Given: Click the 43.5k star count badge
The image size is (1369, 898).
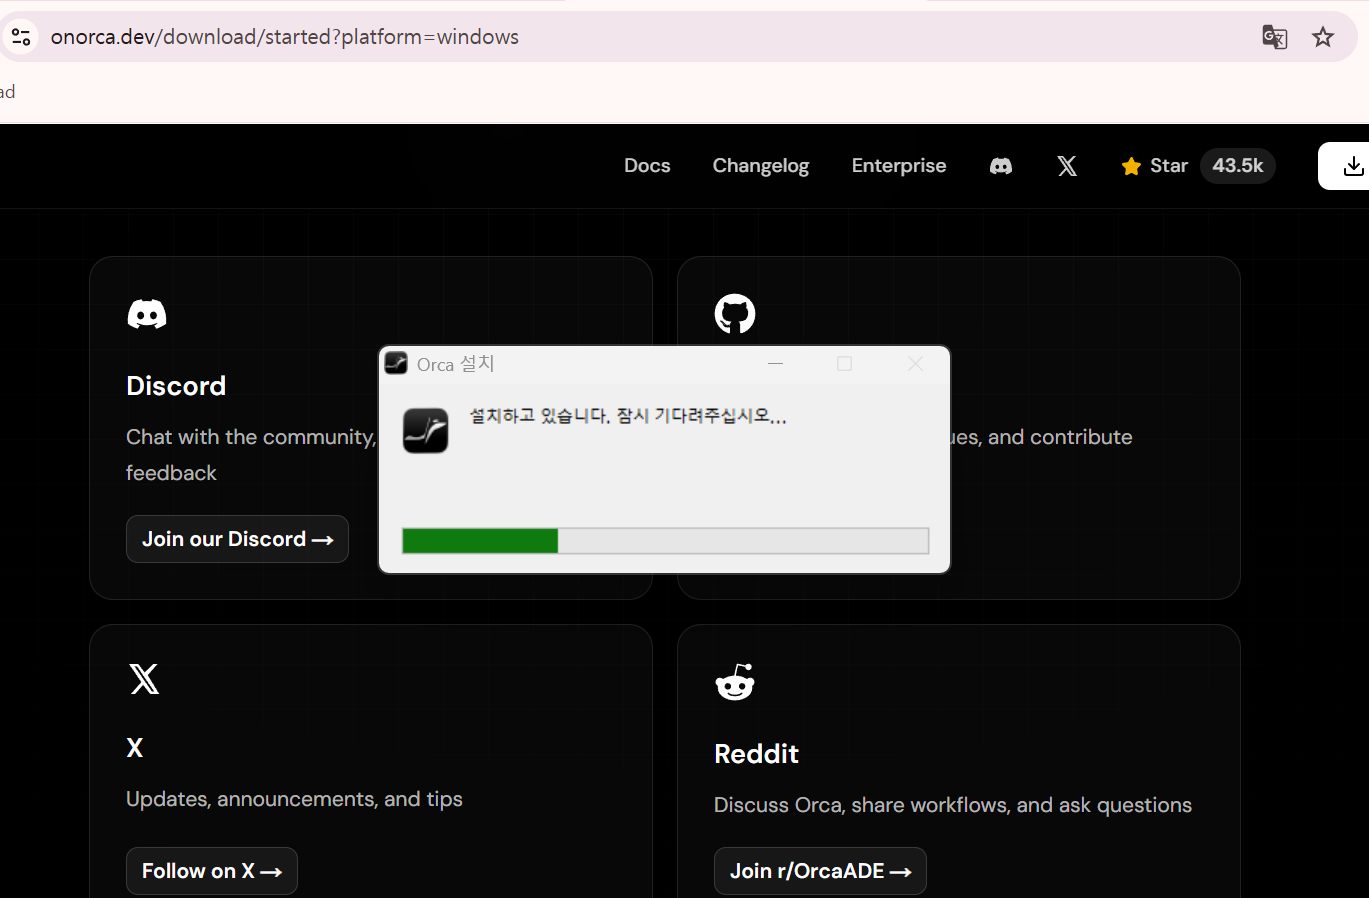Looking at the screenshot, I should coord(1238,166).
